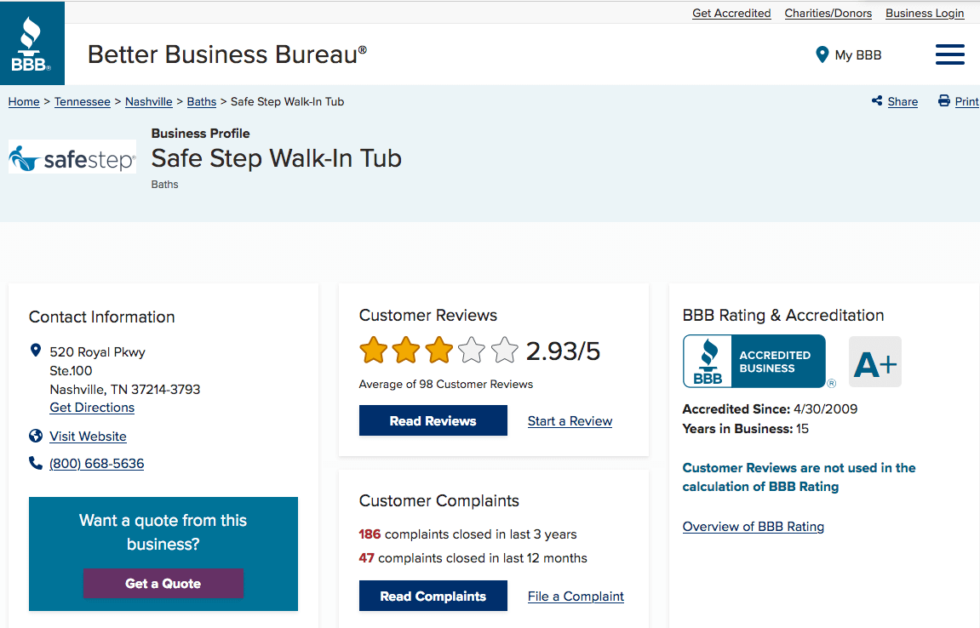Click the Share icon
980x628 pixels.
(875, 101)
